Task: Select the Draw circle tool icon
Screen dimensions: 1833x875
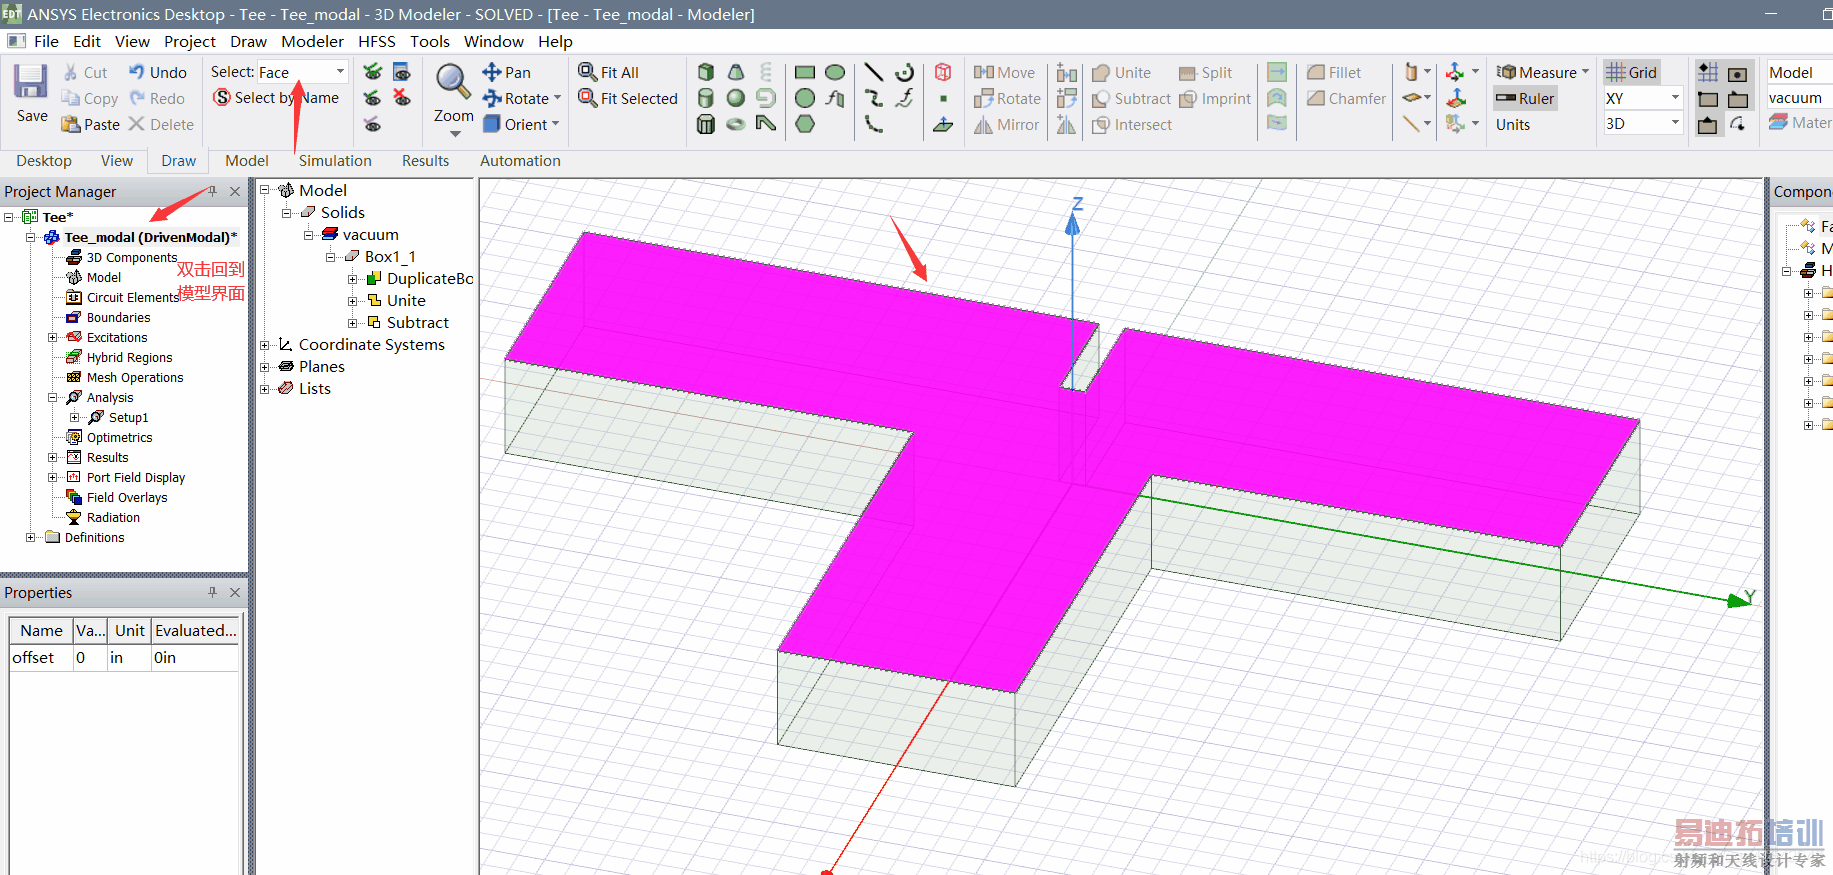Action: click(x=805, y=98)
